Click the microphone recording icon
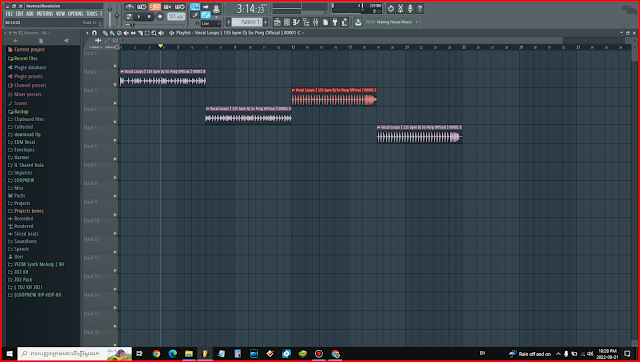Viewport: 640px width, 362px height. click(x=410, y=8)
